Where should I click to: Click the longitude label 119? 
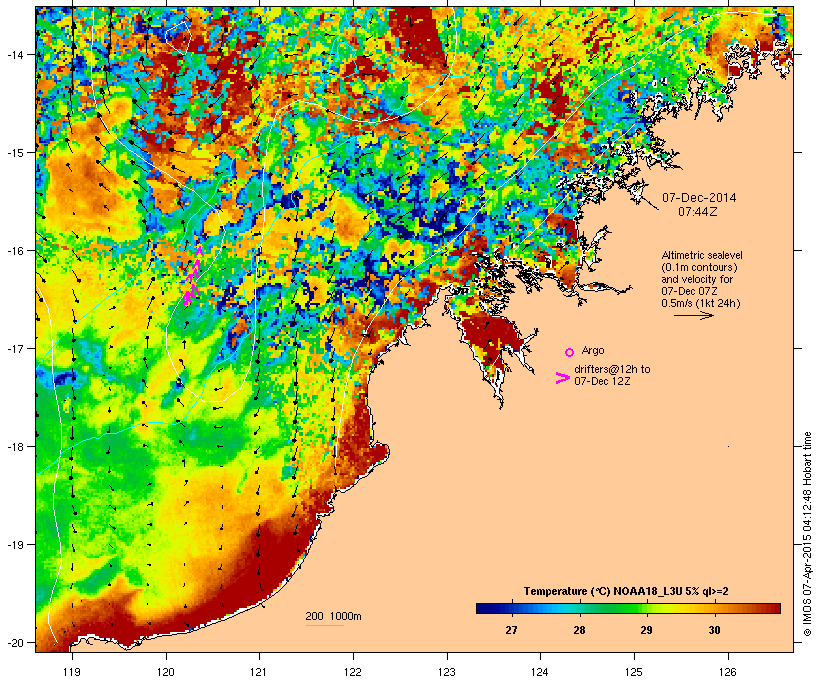72,672
